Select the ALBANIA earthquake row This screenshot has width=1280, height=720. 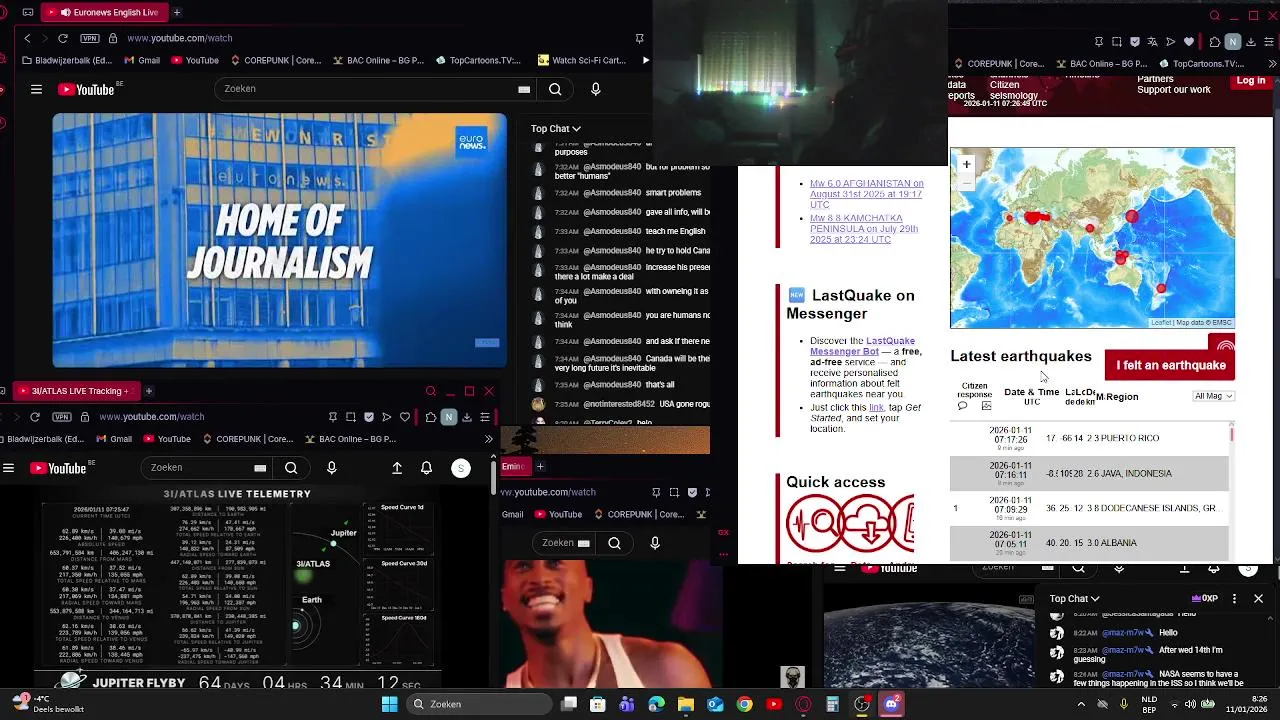point(1089,543)
